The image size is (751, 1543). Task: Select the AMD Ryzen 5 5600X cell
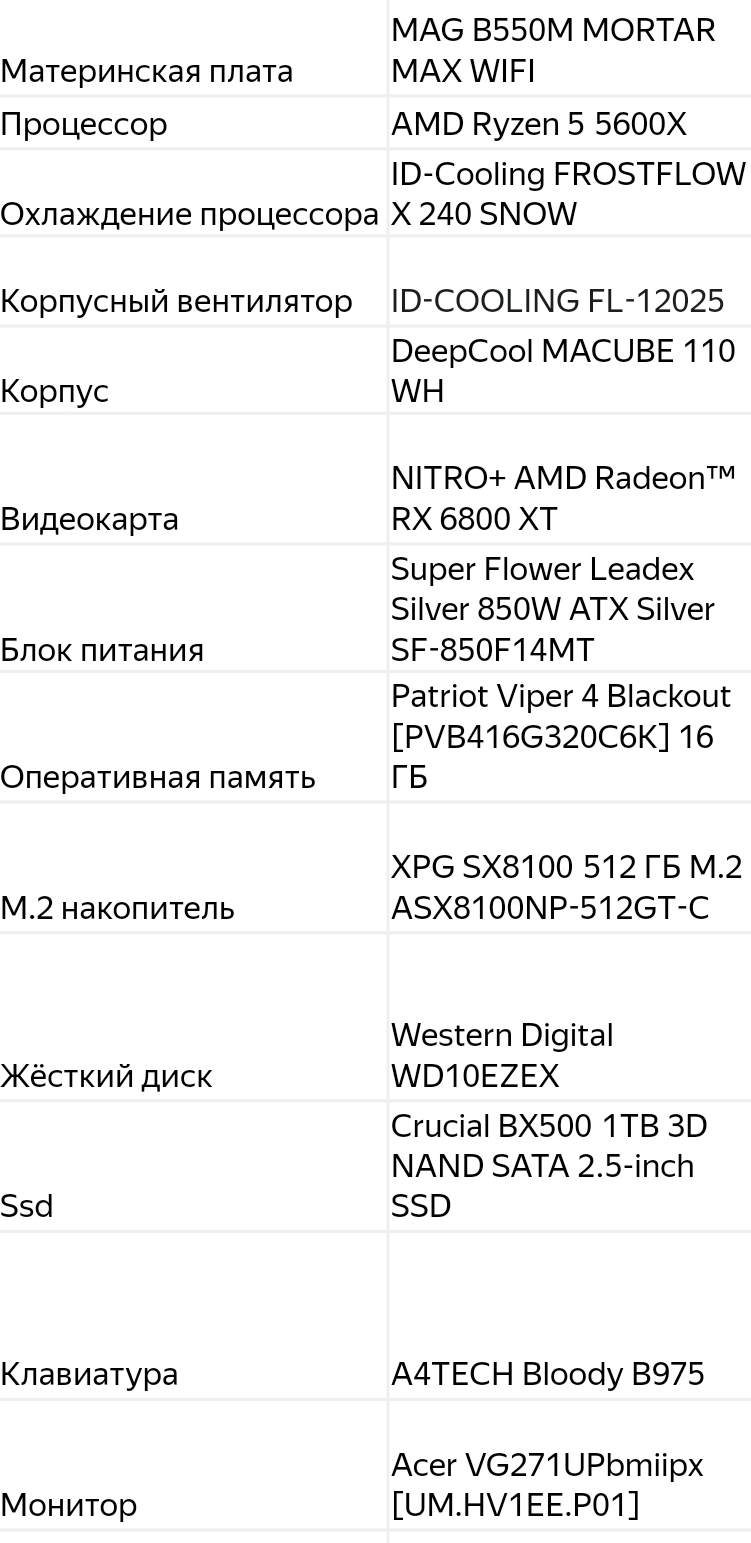pos(539,125)
